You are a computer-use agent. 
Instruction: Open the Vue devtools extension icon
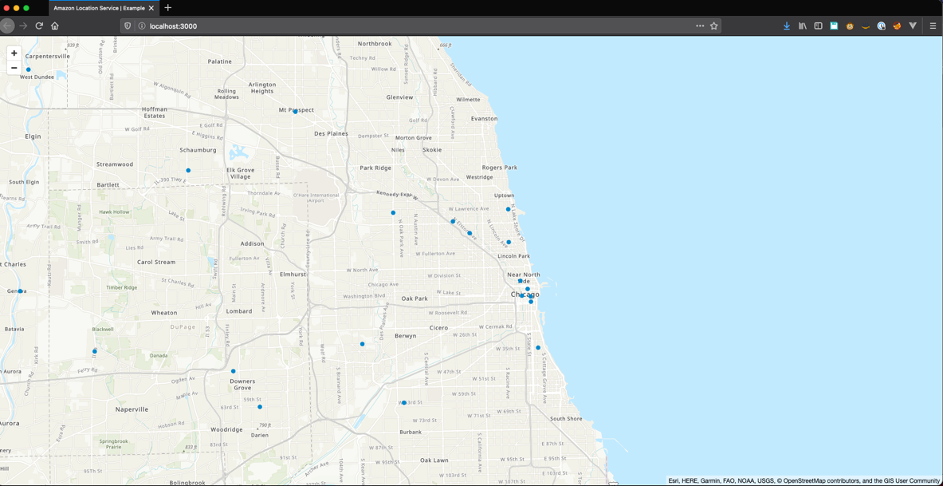912,26
